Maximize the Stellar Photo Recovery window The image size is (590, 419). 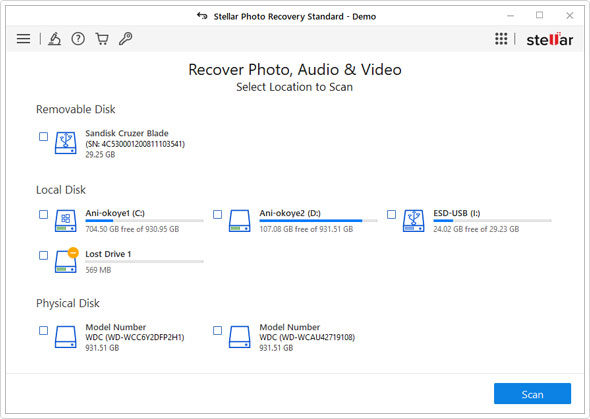(x=540, y=15)
